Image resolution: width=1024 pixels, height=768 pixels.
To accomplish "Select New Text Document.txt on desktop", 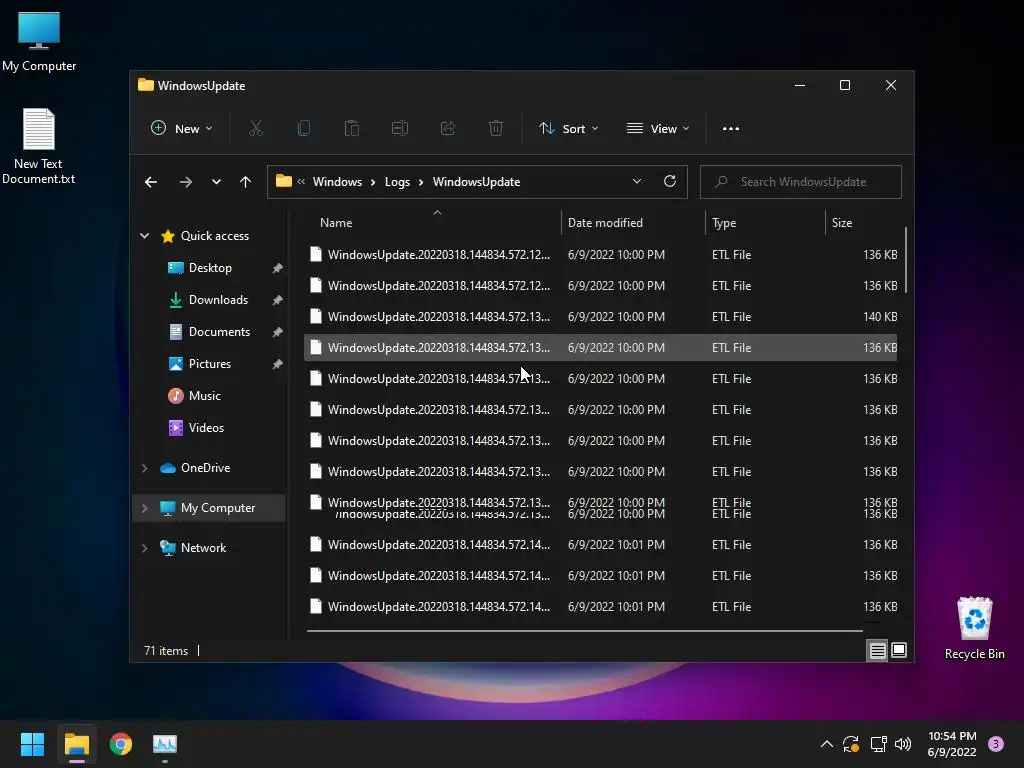I will click(x=39, y=146).
